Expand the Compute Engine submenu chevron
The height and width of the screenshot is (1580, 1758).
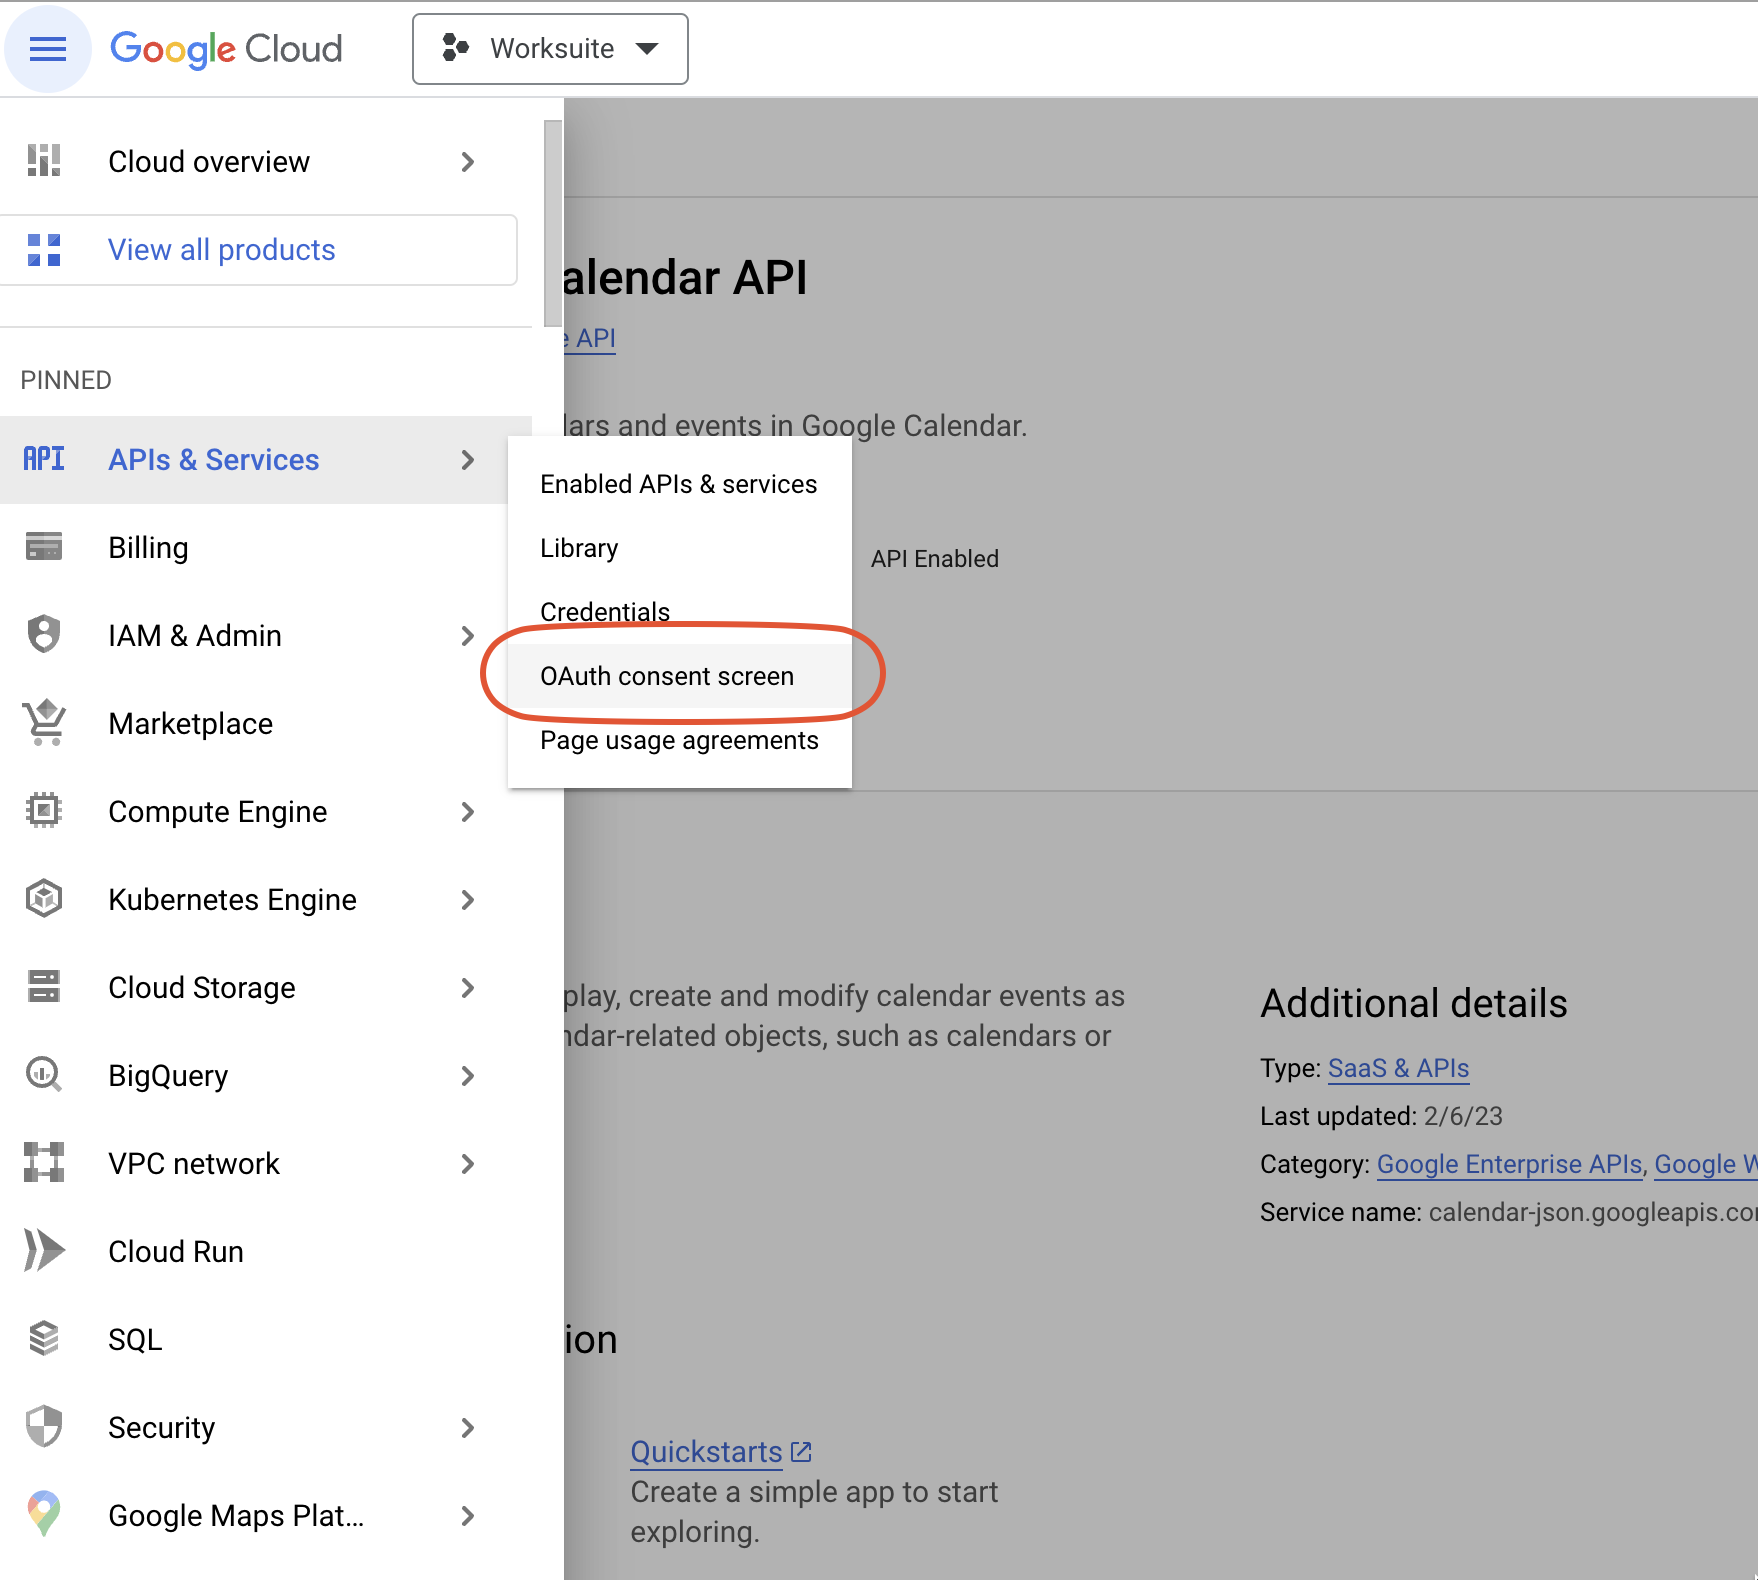coord(467,812)
